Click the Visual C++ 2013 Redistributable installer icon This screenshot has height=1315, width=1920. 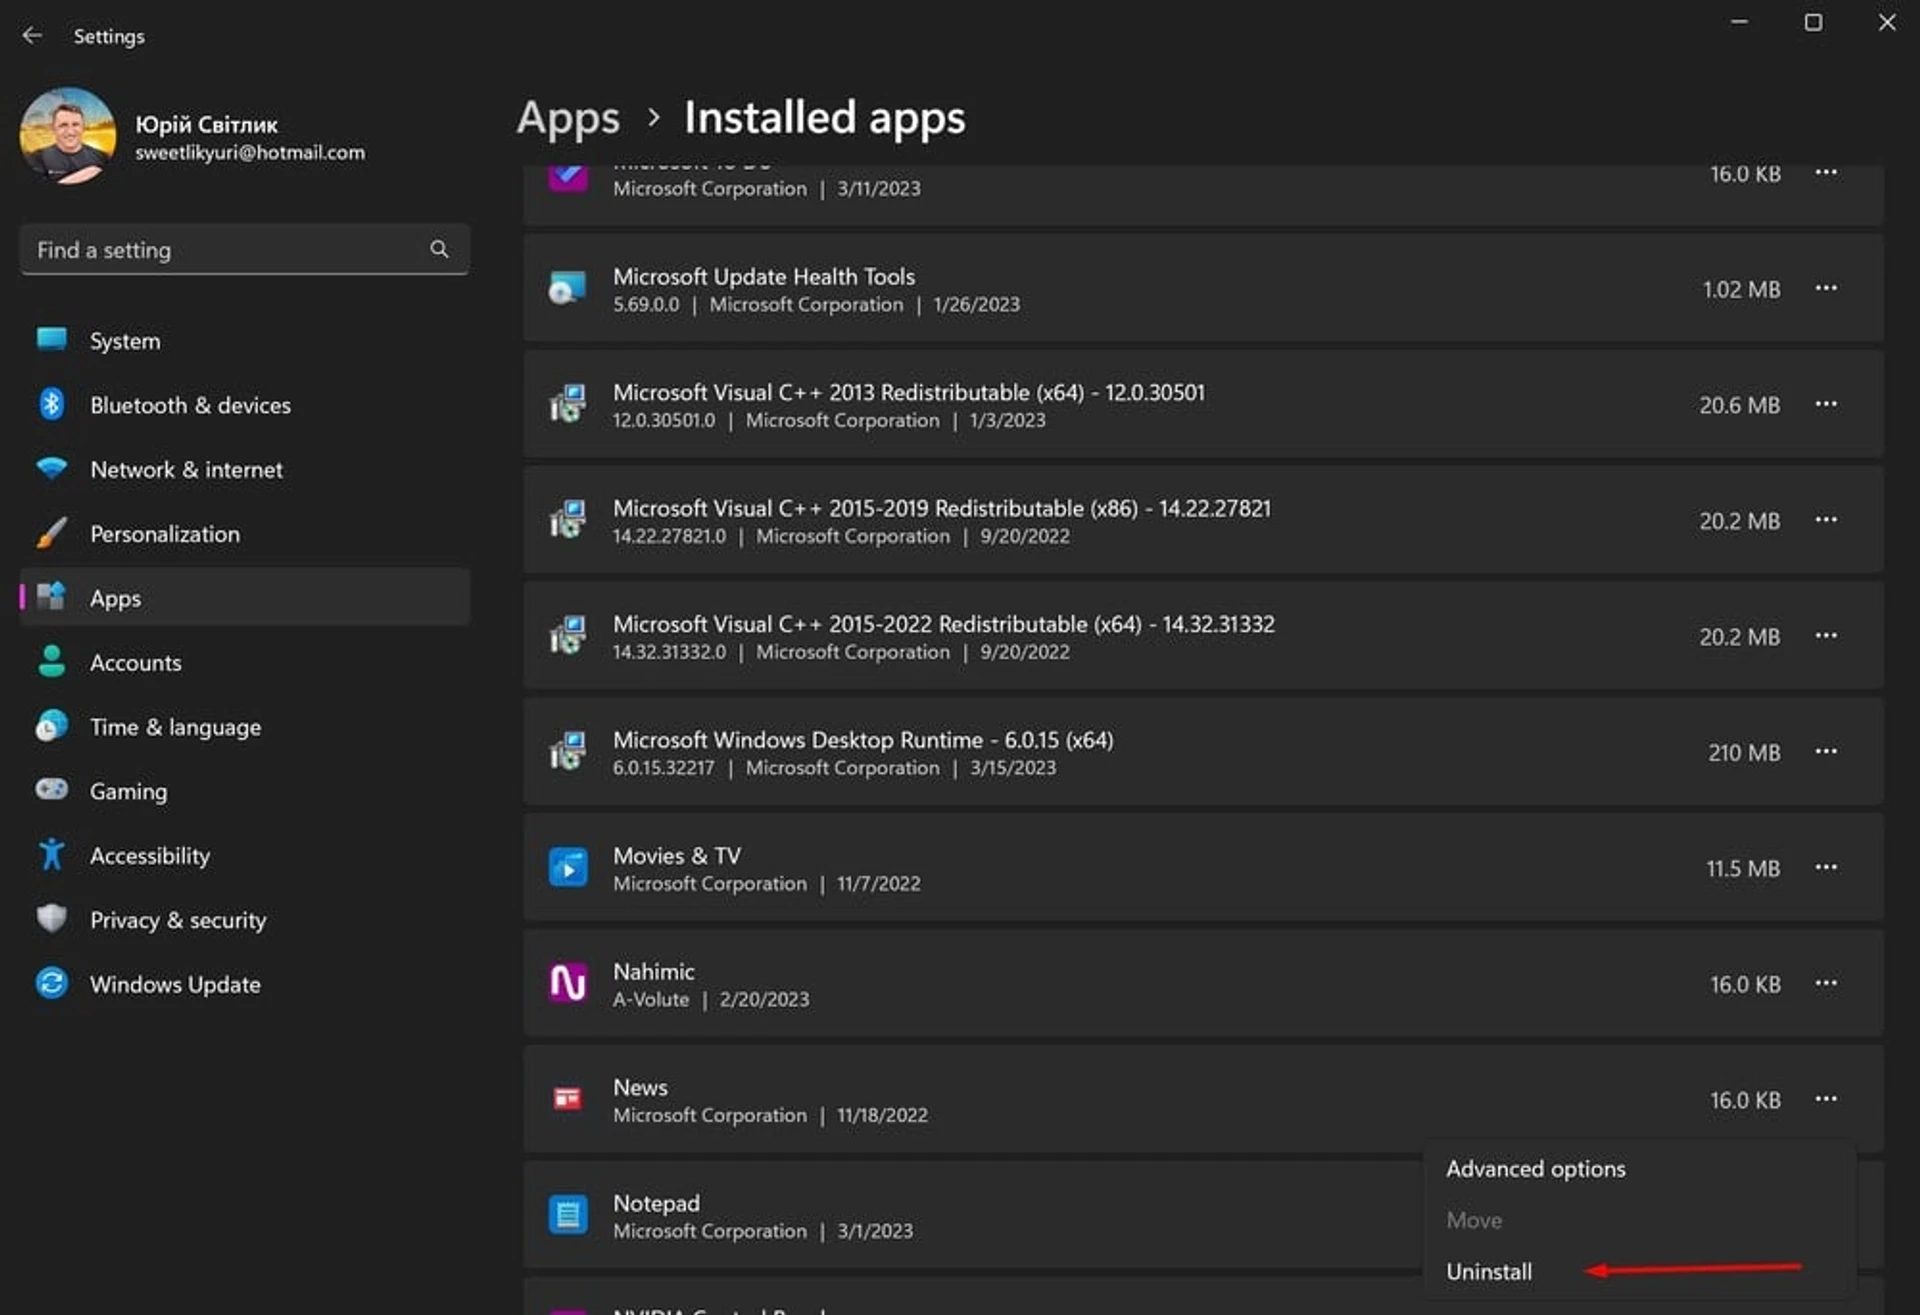click(567, 405)
